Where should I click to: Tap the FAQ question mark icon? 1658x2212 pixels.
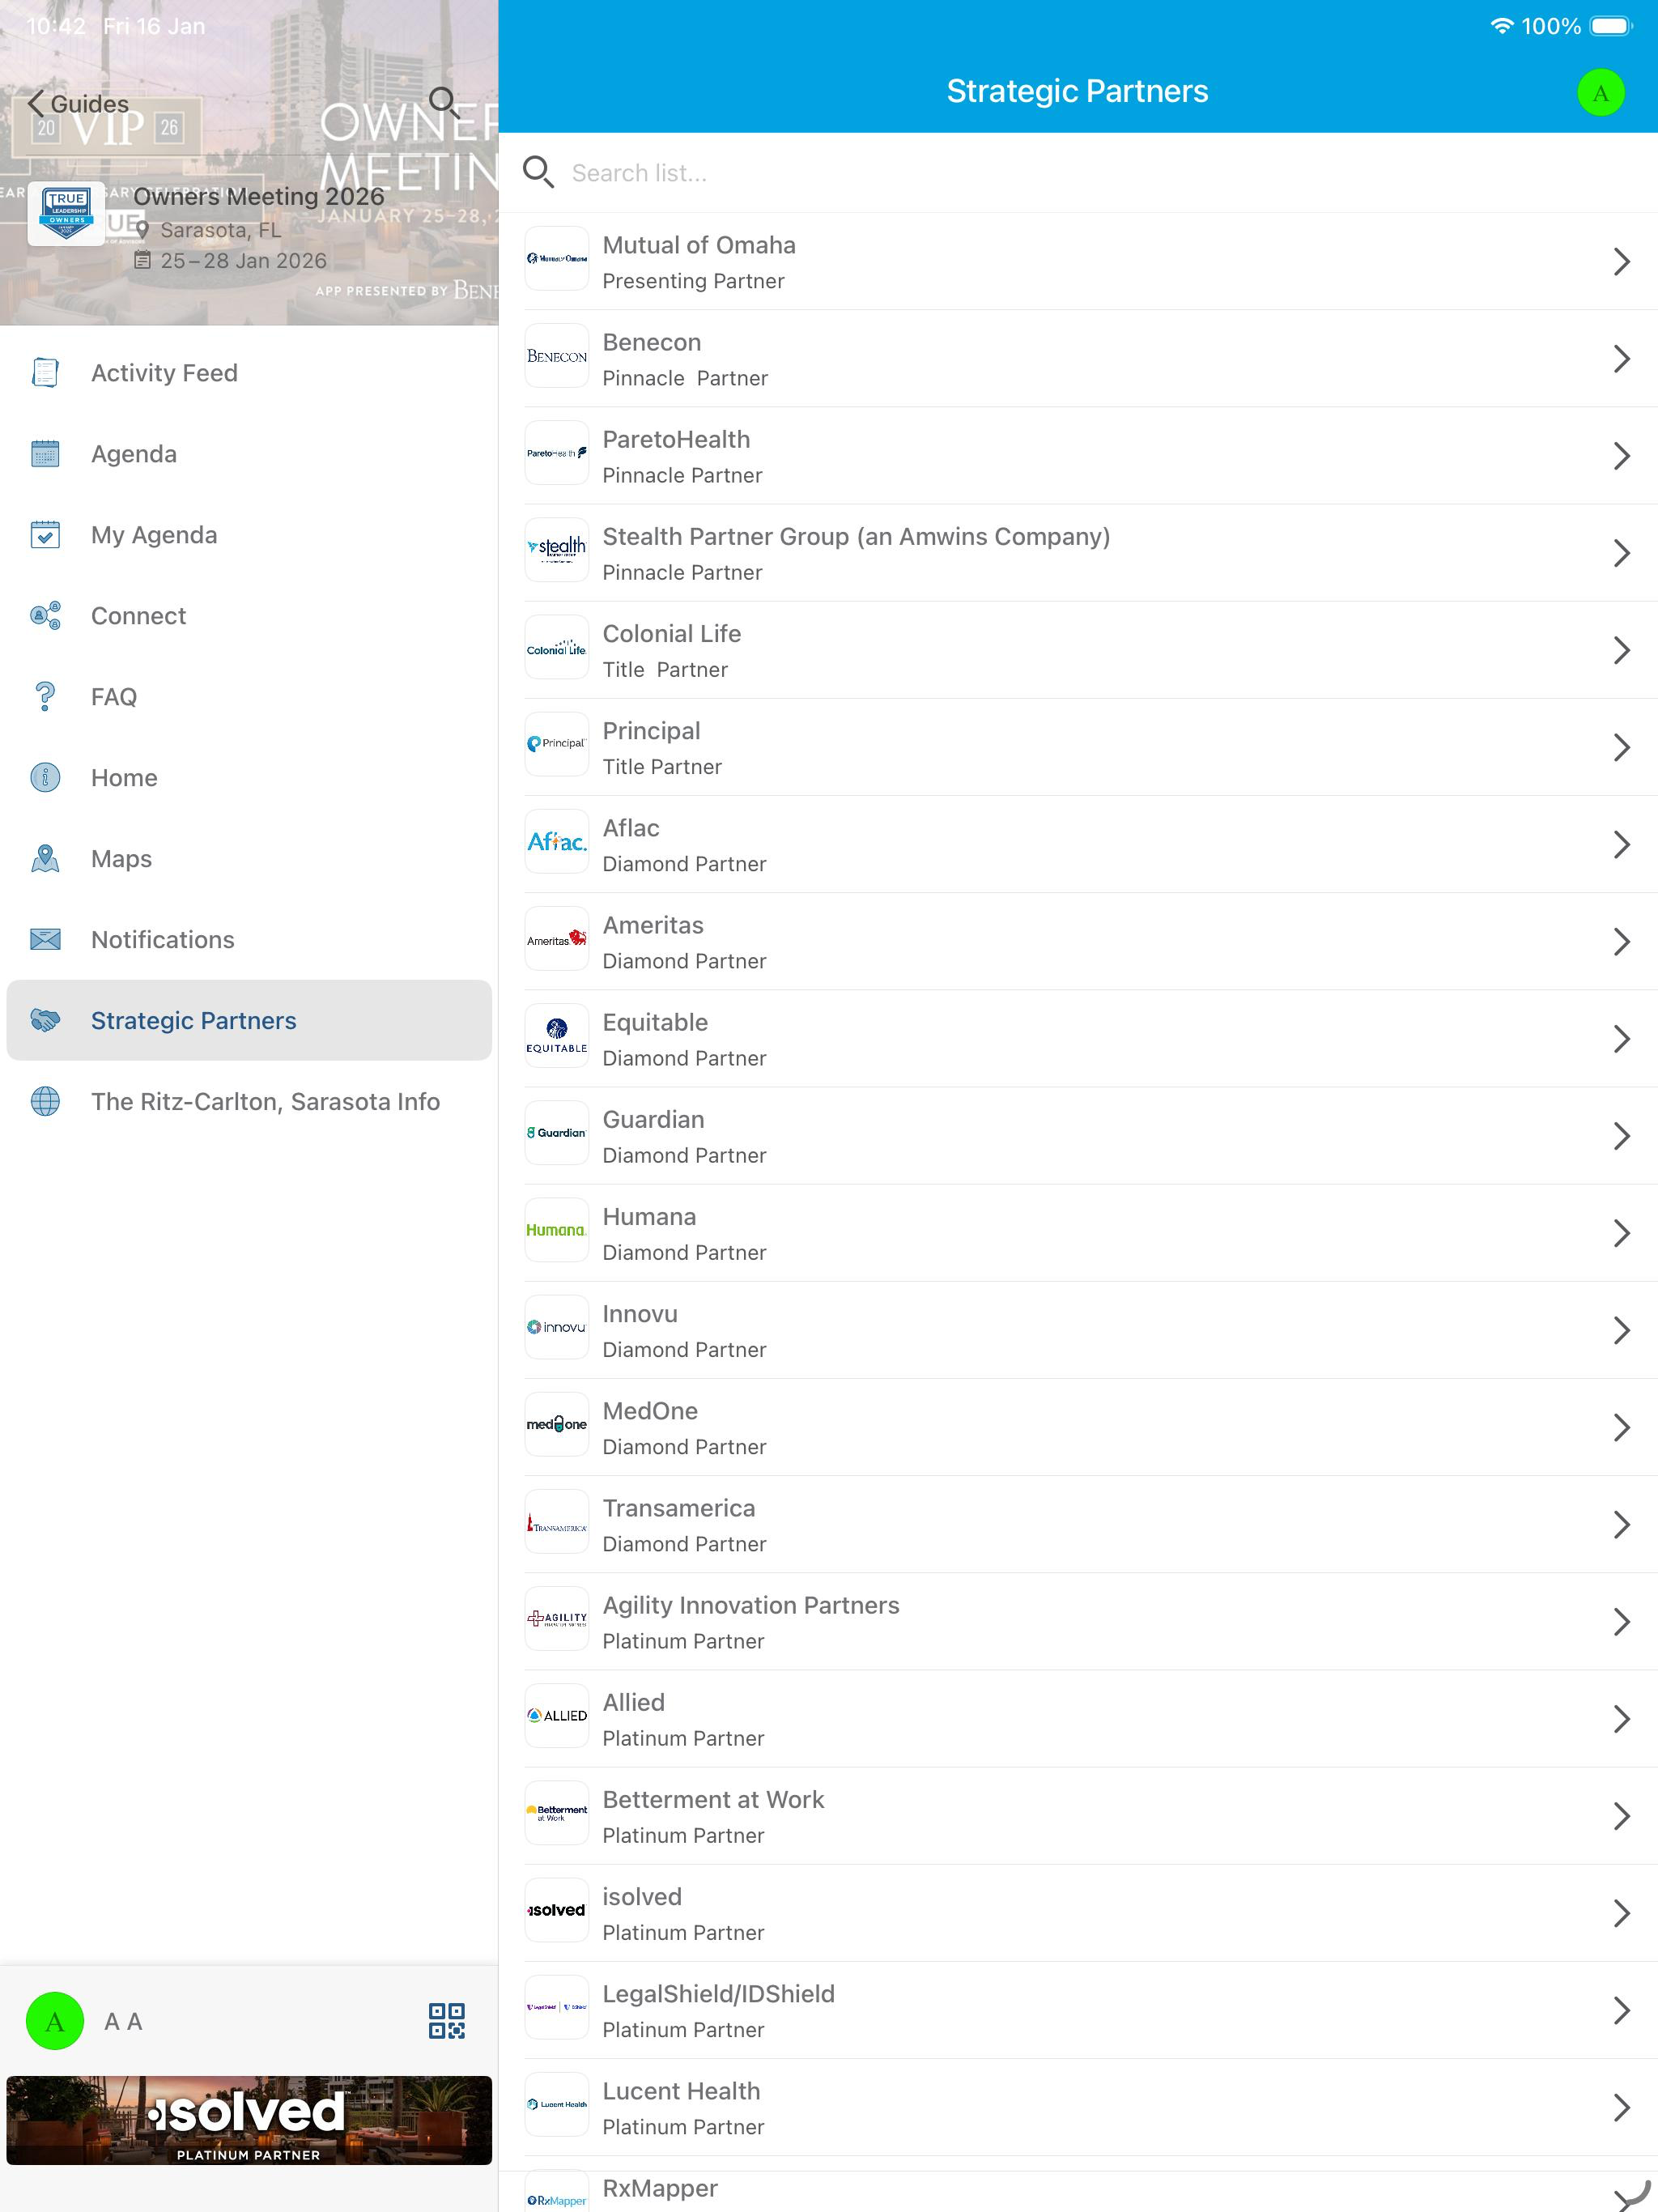(45, 697)
